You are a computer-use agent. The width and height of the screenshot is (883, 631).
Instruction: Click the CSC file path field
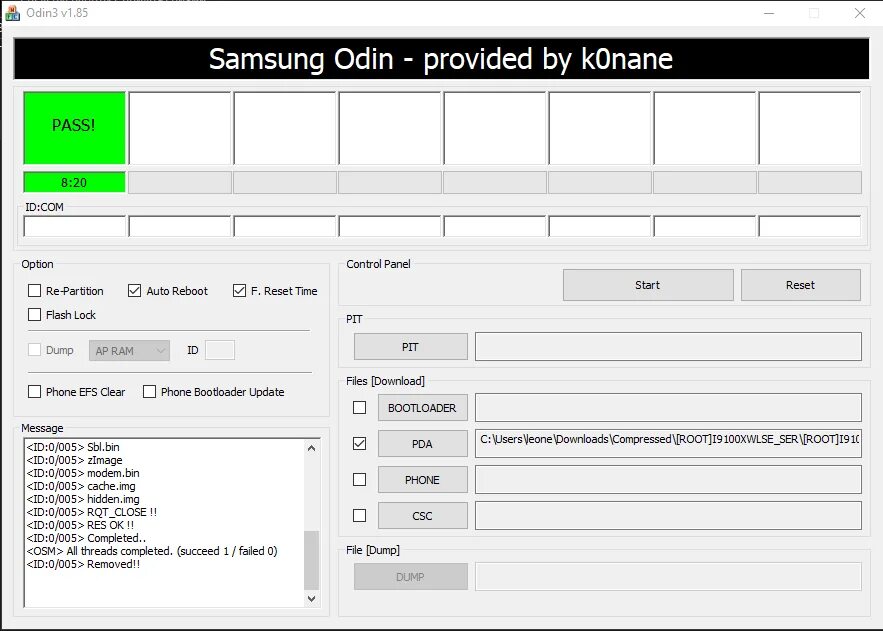pos(668,515)
